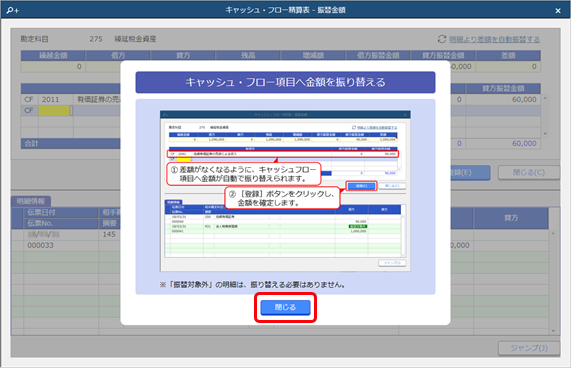
Task: Open the 明細情報 tab
Action: point(31,201)
